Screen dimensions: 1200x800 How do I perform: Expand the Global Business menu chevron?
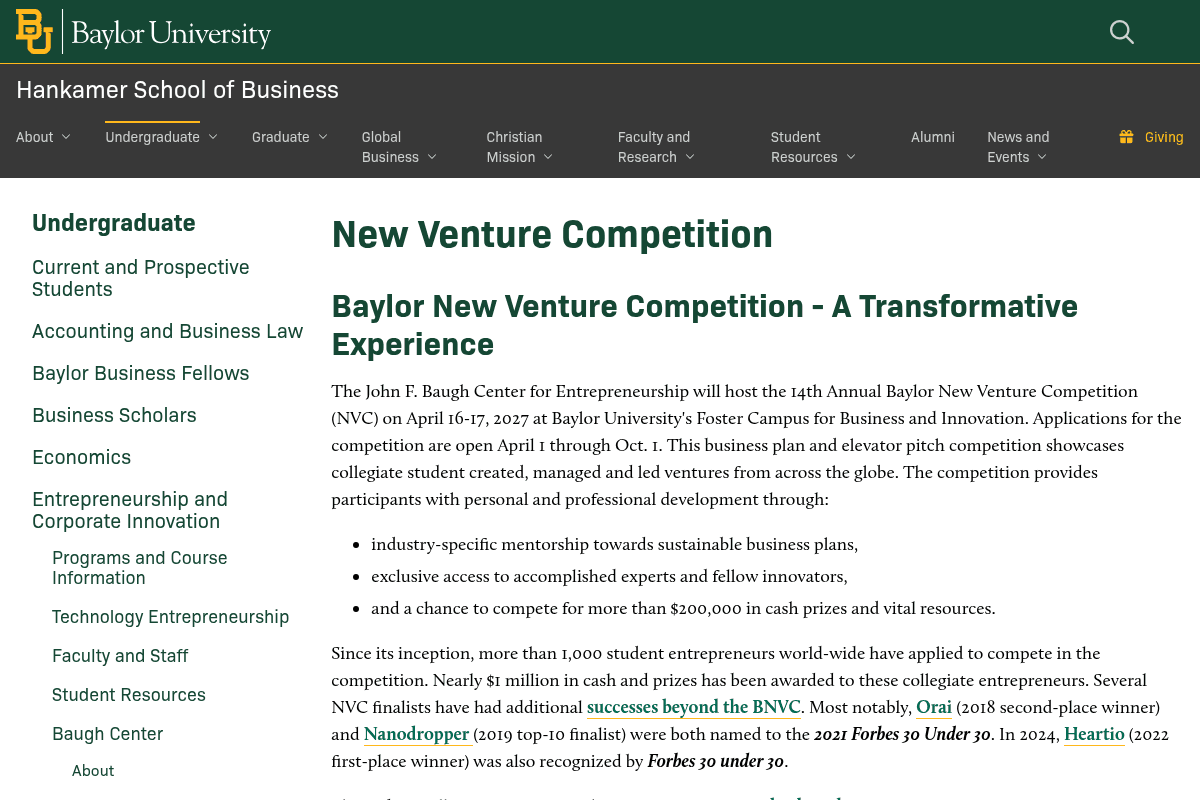(432, 157)
